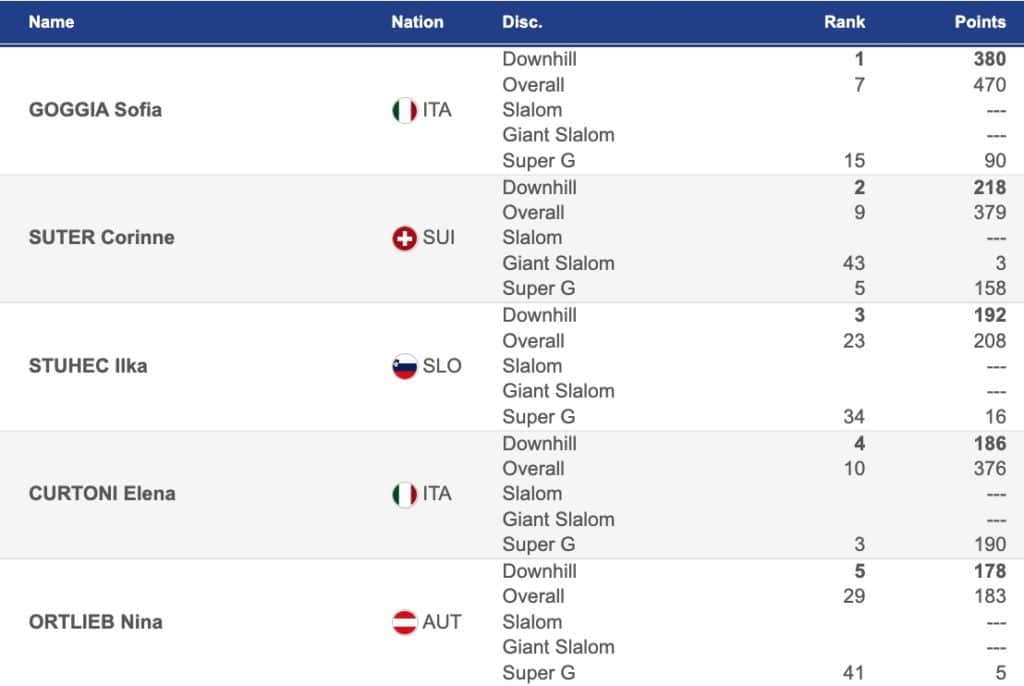Viewport: 1024px width, 686px height.
Task: Open CURTONI Elena athlete profile
Action: [x=101, y=494]
